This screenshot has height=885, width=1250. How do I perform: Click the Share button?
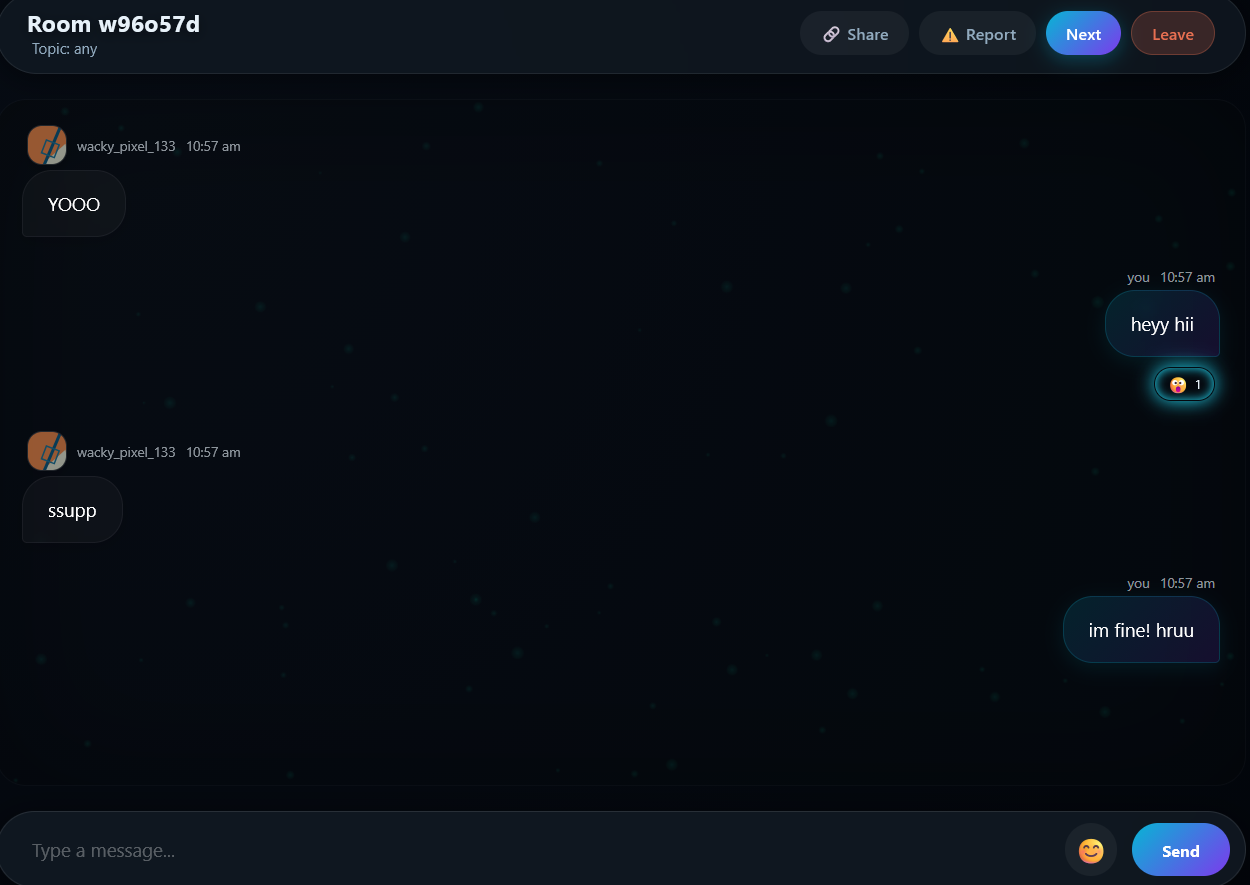pos(854,33)
